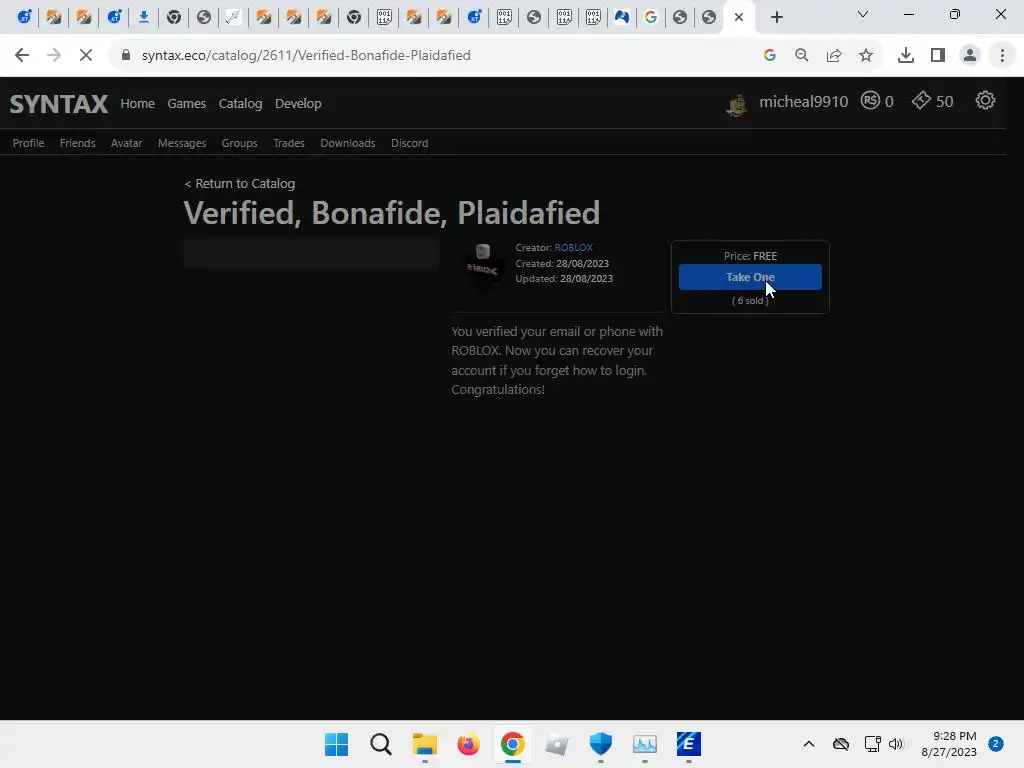Click 'Created: 28/08/2023' text
Image resolution: width=1024 pixels, height=768 pixels.
(x=562, y=263)
